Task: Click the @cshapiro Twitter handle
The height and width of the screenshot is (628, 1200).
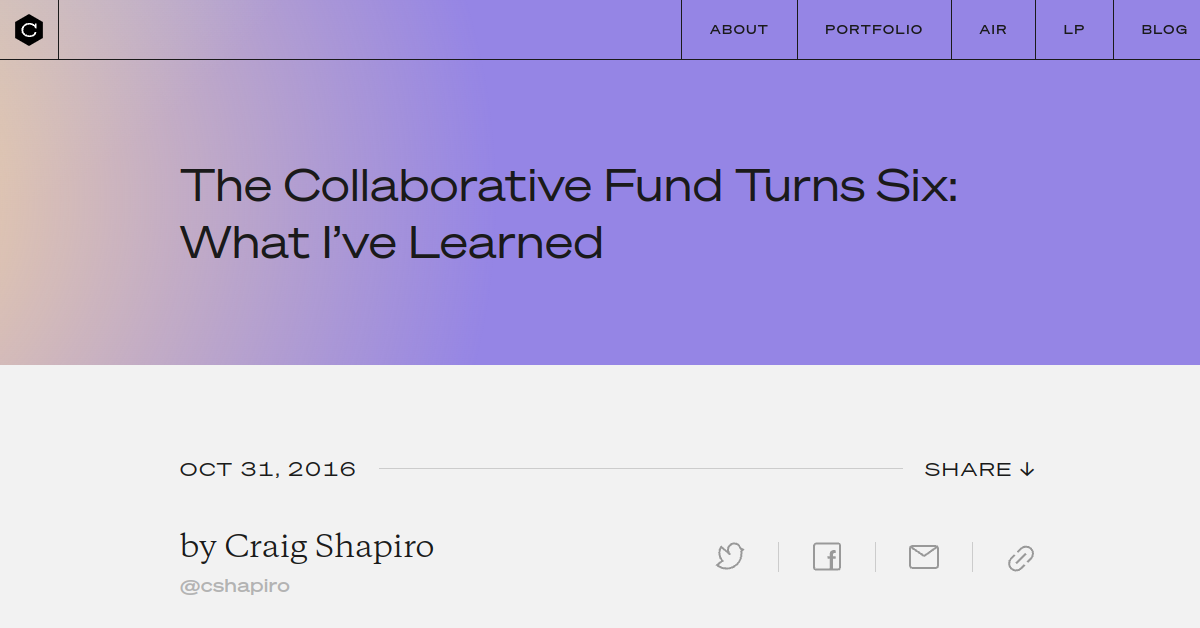Action: coord(234,585)
